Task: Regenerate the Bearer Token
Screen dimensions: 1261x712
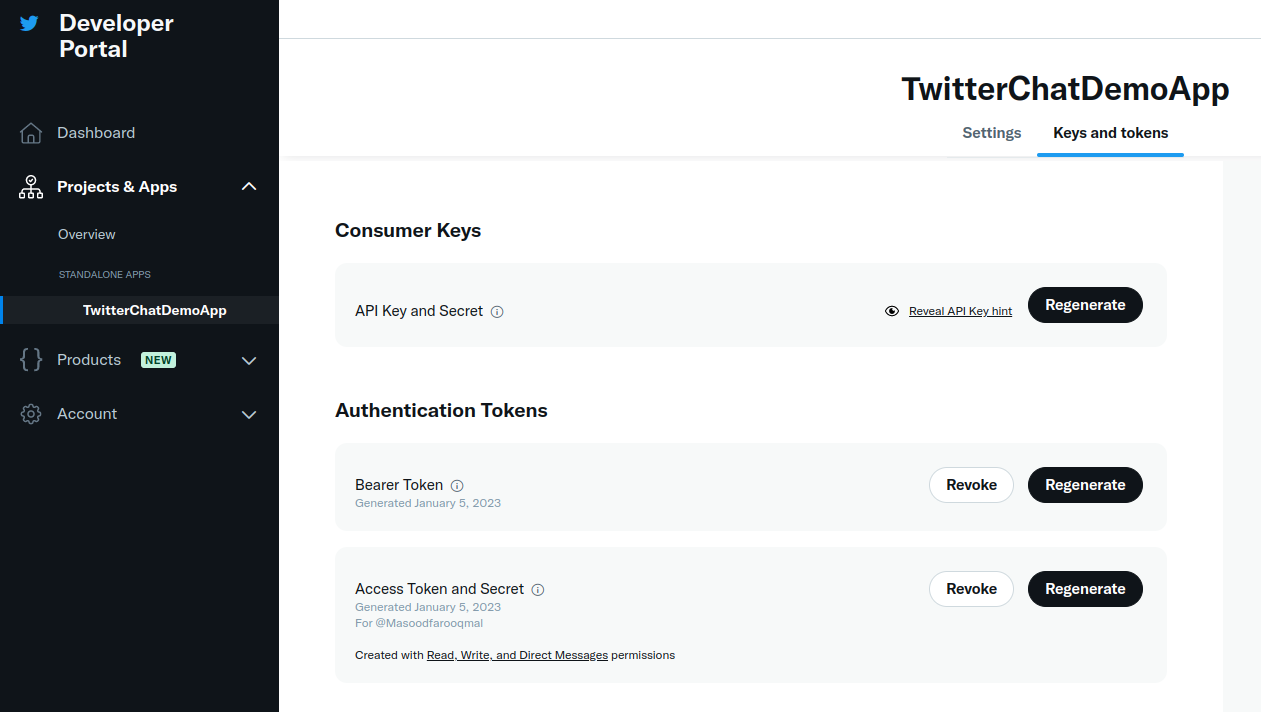Action: coord(1085,485)
